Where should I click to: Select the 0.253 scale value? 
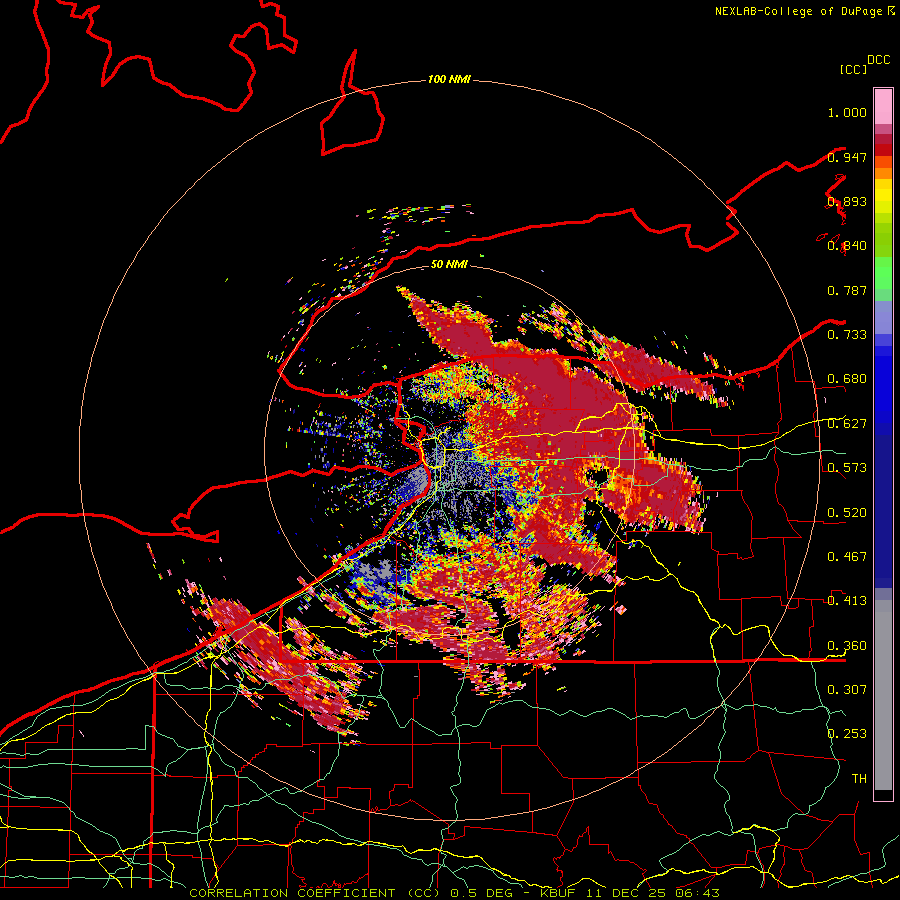(847, 734)
